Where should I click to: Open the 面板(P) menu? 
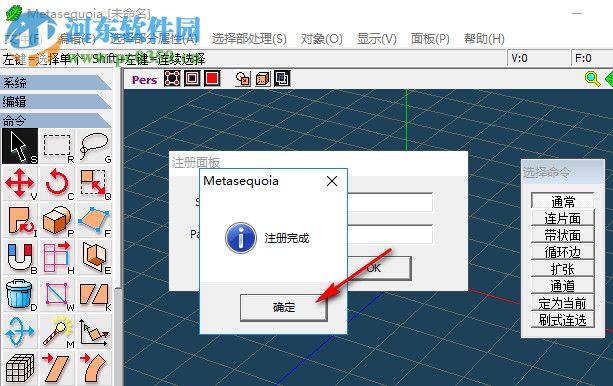pos(430,38)
